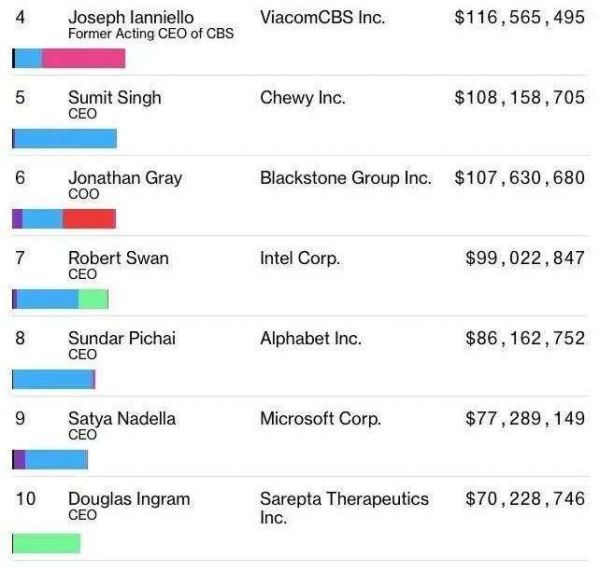Select Jonathan Gray in the ranking
The image size is (600, 572).
point(125,178)
